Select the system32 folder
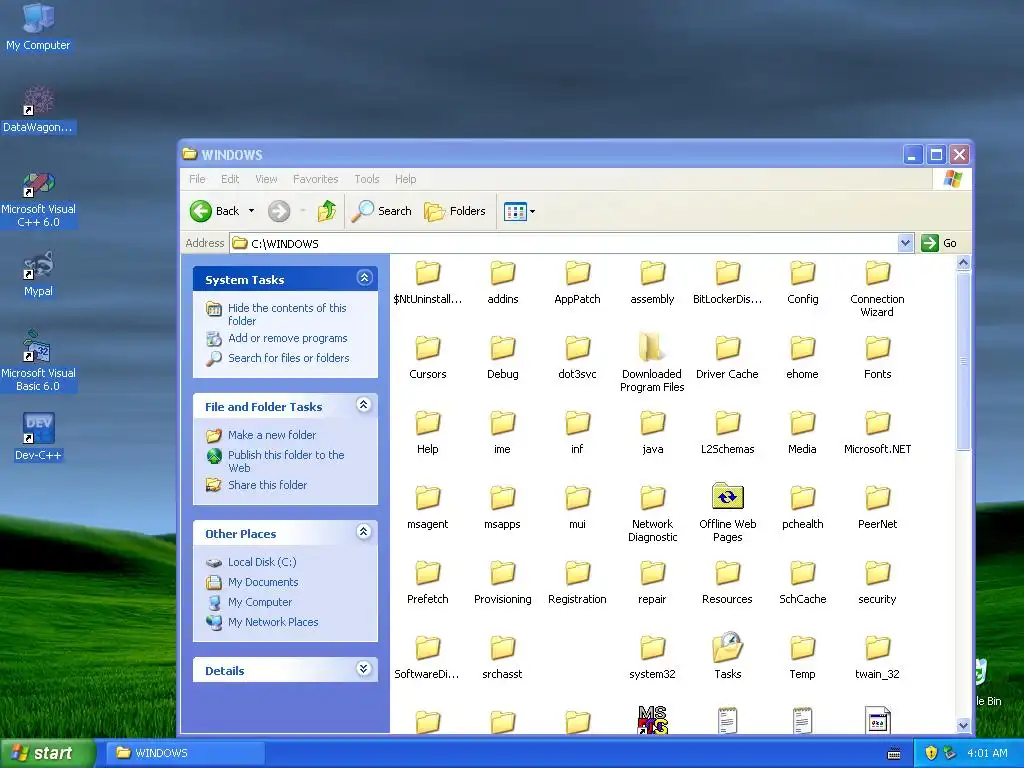 (652, 658)
